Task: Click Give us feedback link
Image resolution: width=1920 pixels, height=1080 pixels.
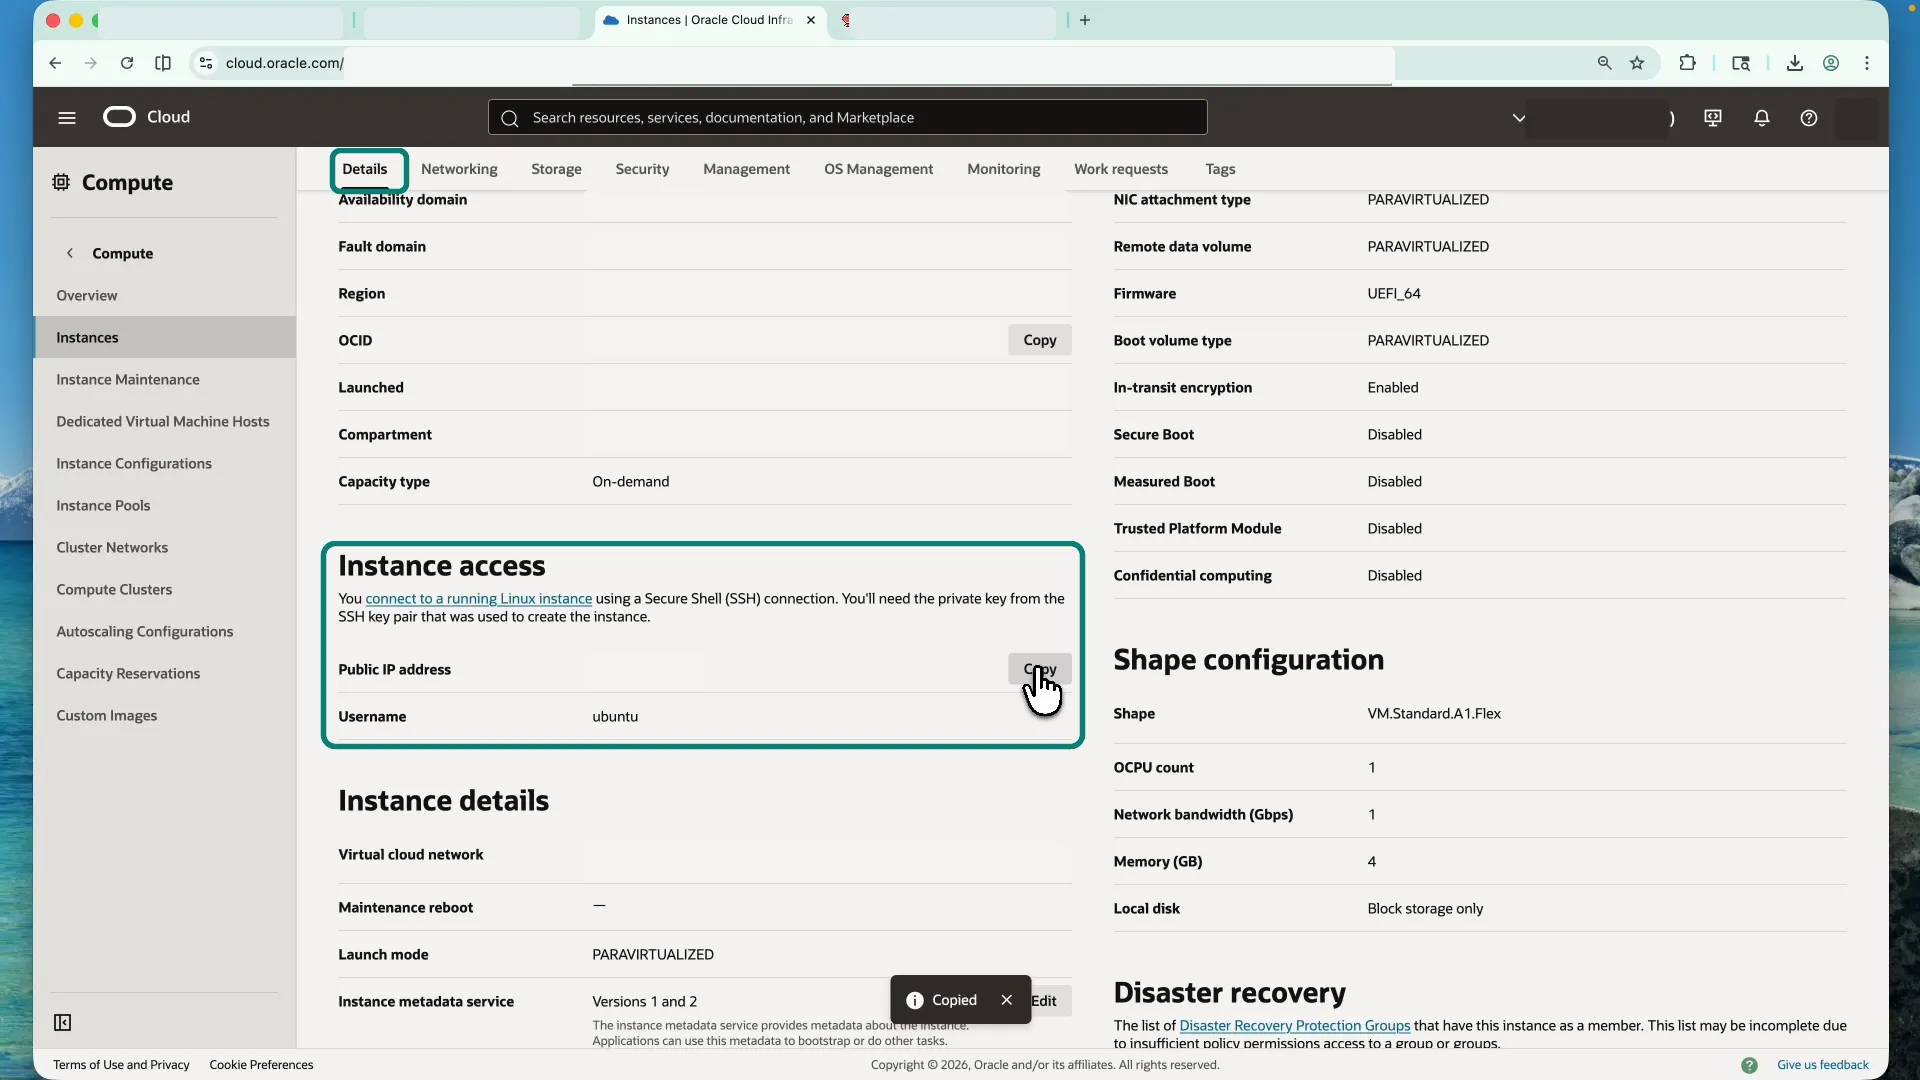Action: tap(1822, 1065)
